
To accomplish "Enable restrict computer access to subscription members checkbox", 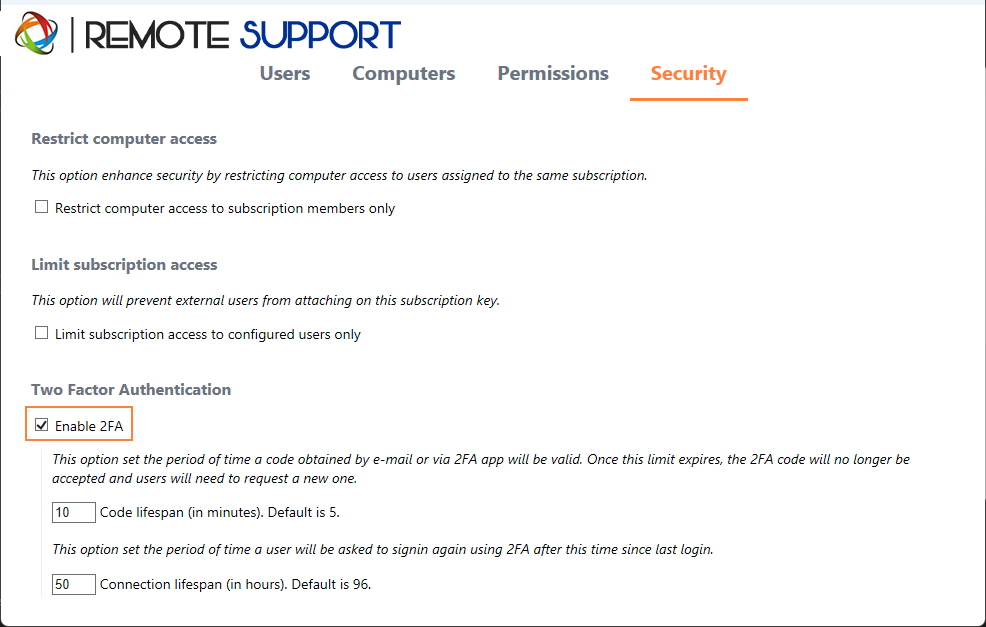I will (42, 207).
